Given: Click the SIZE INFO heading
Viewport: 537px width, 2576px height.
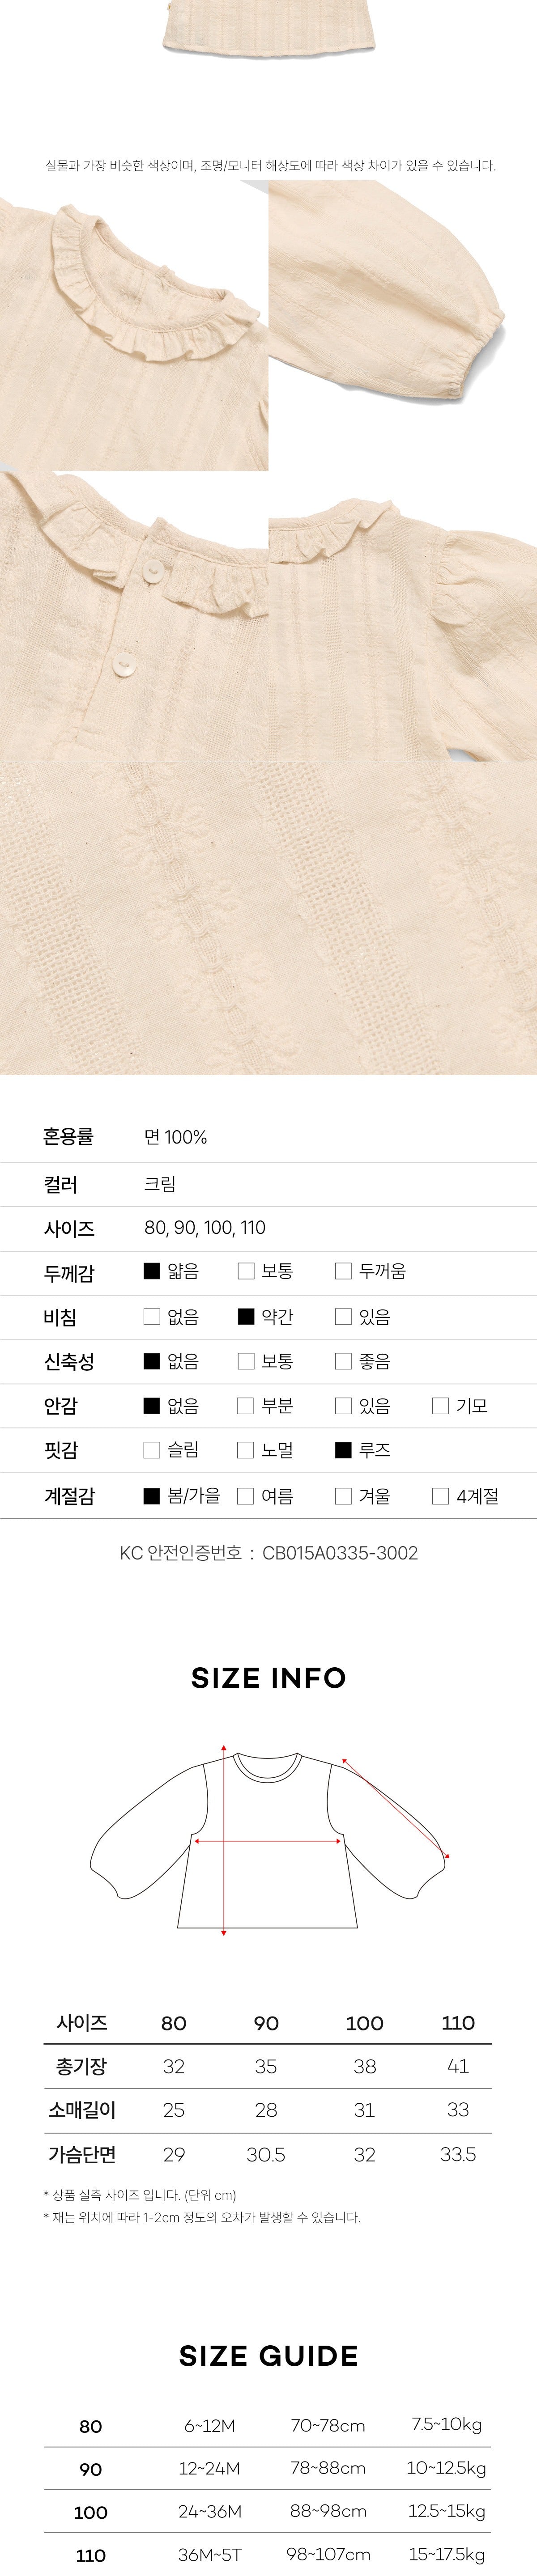Looking at the screenshot, I should [268, 1678].
